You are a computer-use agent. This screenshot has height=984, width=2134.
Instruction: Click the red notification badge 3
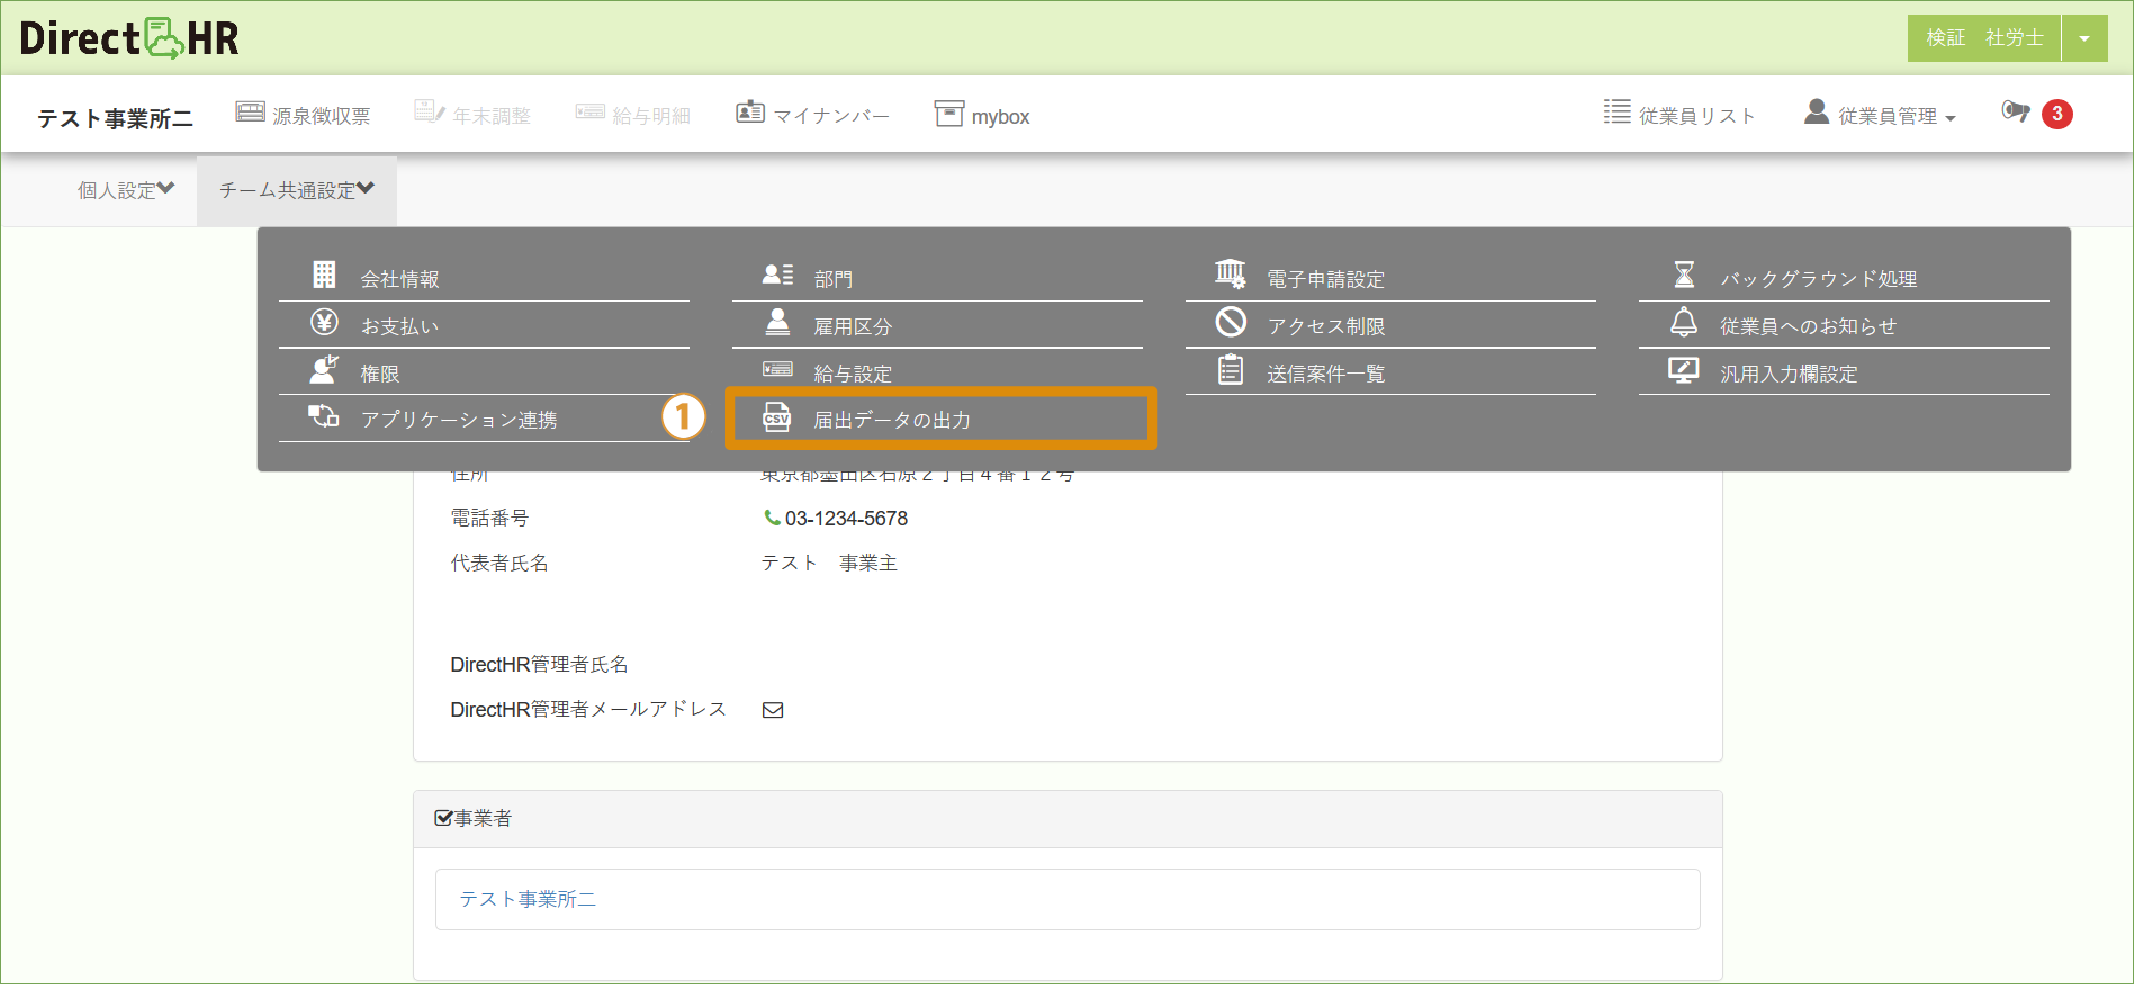[2057, 114]
